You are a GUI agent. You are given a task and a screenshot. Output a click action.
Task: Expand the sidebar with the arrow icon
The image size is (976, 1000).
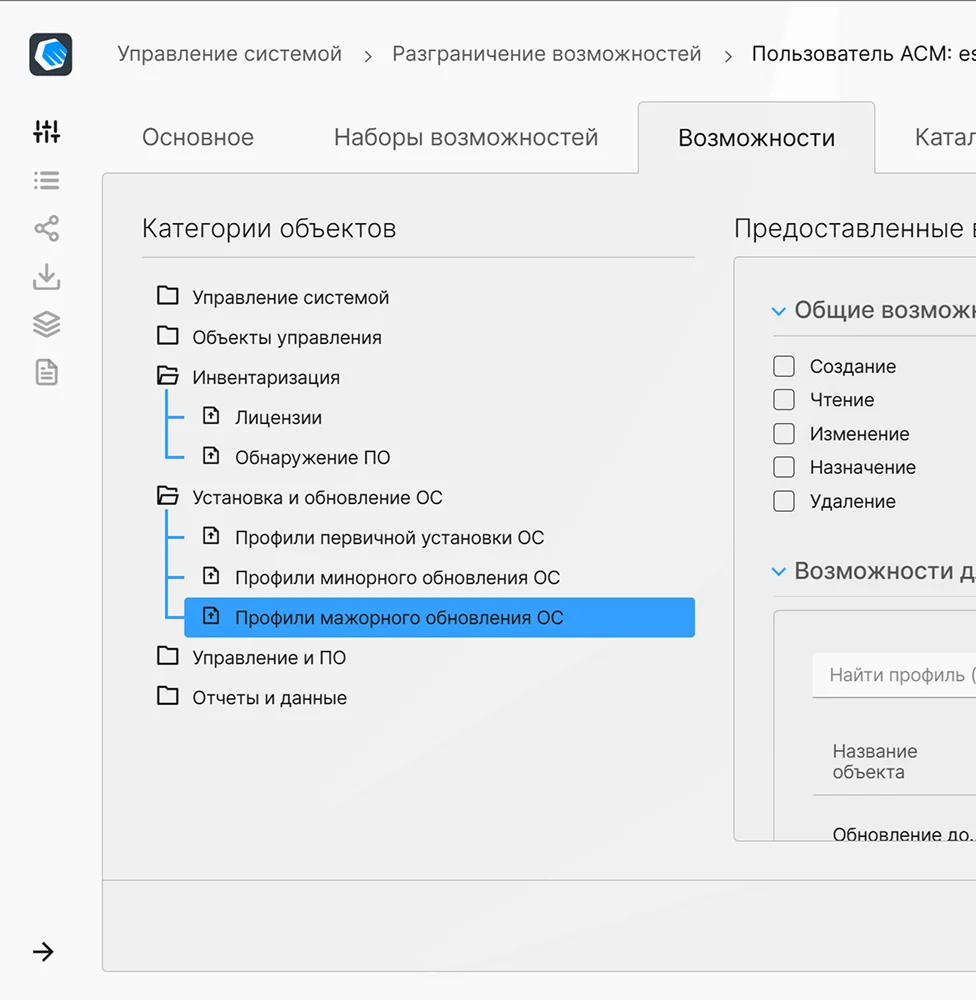tap(43, 952)
